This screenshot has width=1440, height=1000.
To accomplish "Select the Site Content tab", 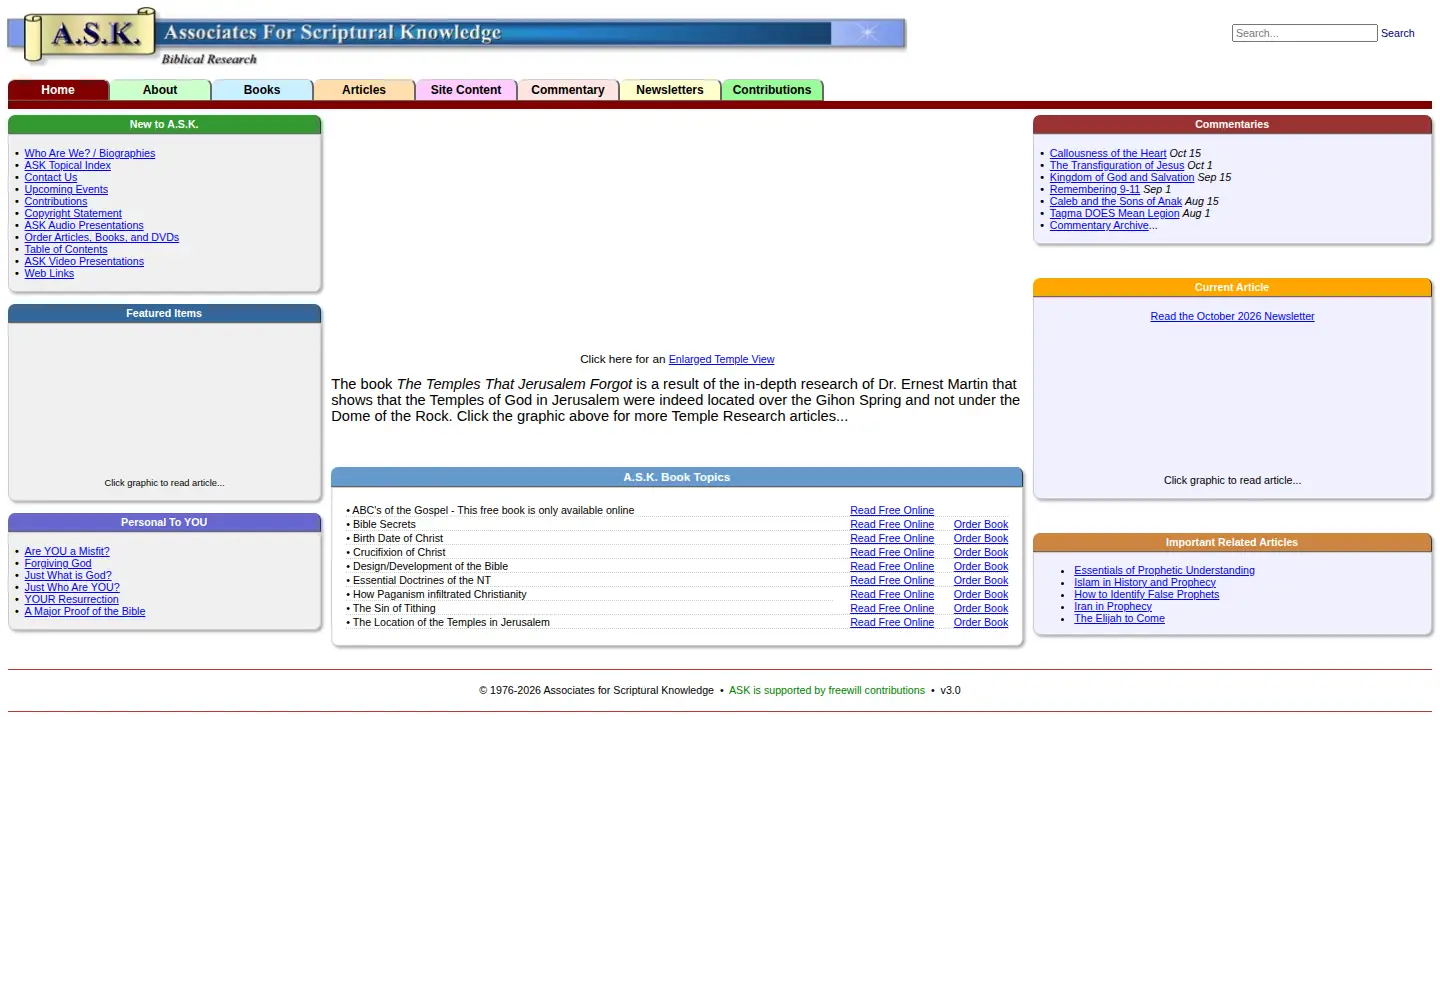I will tap(466, 90).
